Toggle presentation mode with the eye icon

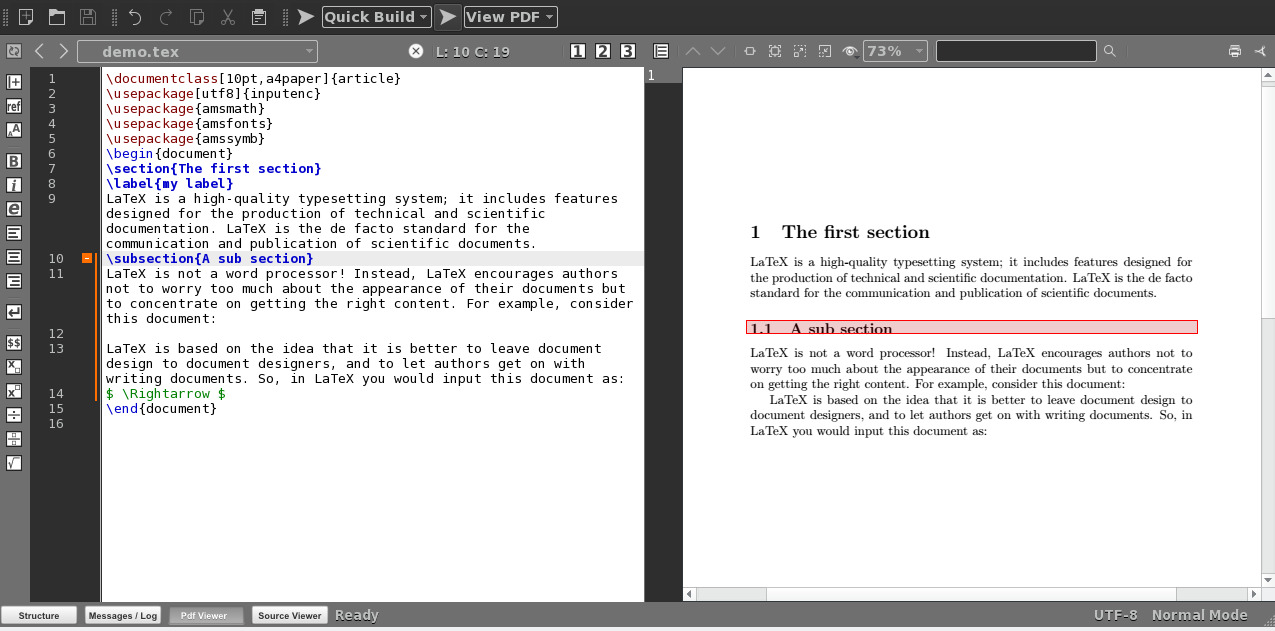[849, 50]
